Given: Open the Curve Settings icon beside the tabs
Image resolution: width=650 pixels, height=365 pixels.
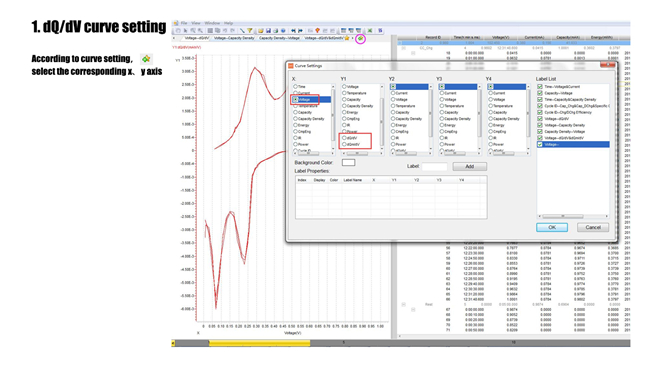Looking at the screenshot, I should click(361, 38).
